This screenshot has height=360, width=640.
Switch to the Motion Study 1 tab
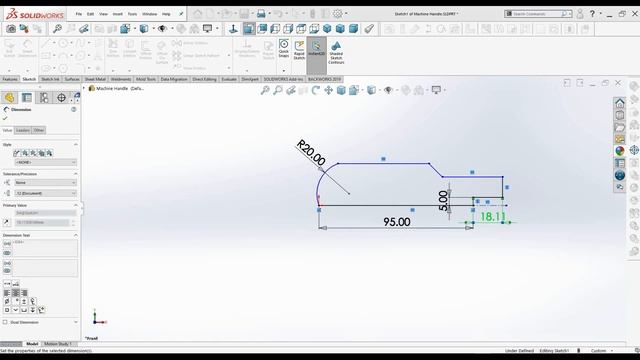[58, 344]
